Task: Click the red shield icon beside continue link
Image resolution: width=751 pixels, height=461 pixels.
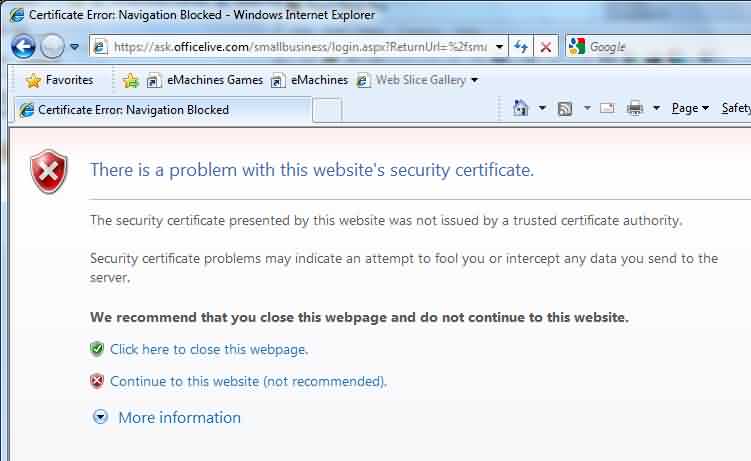Action: pos(97,381)
